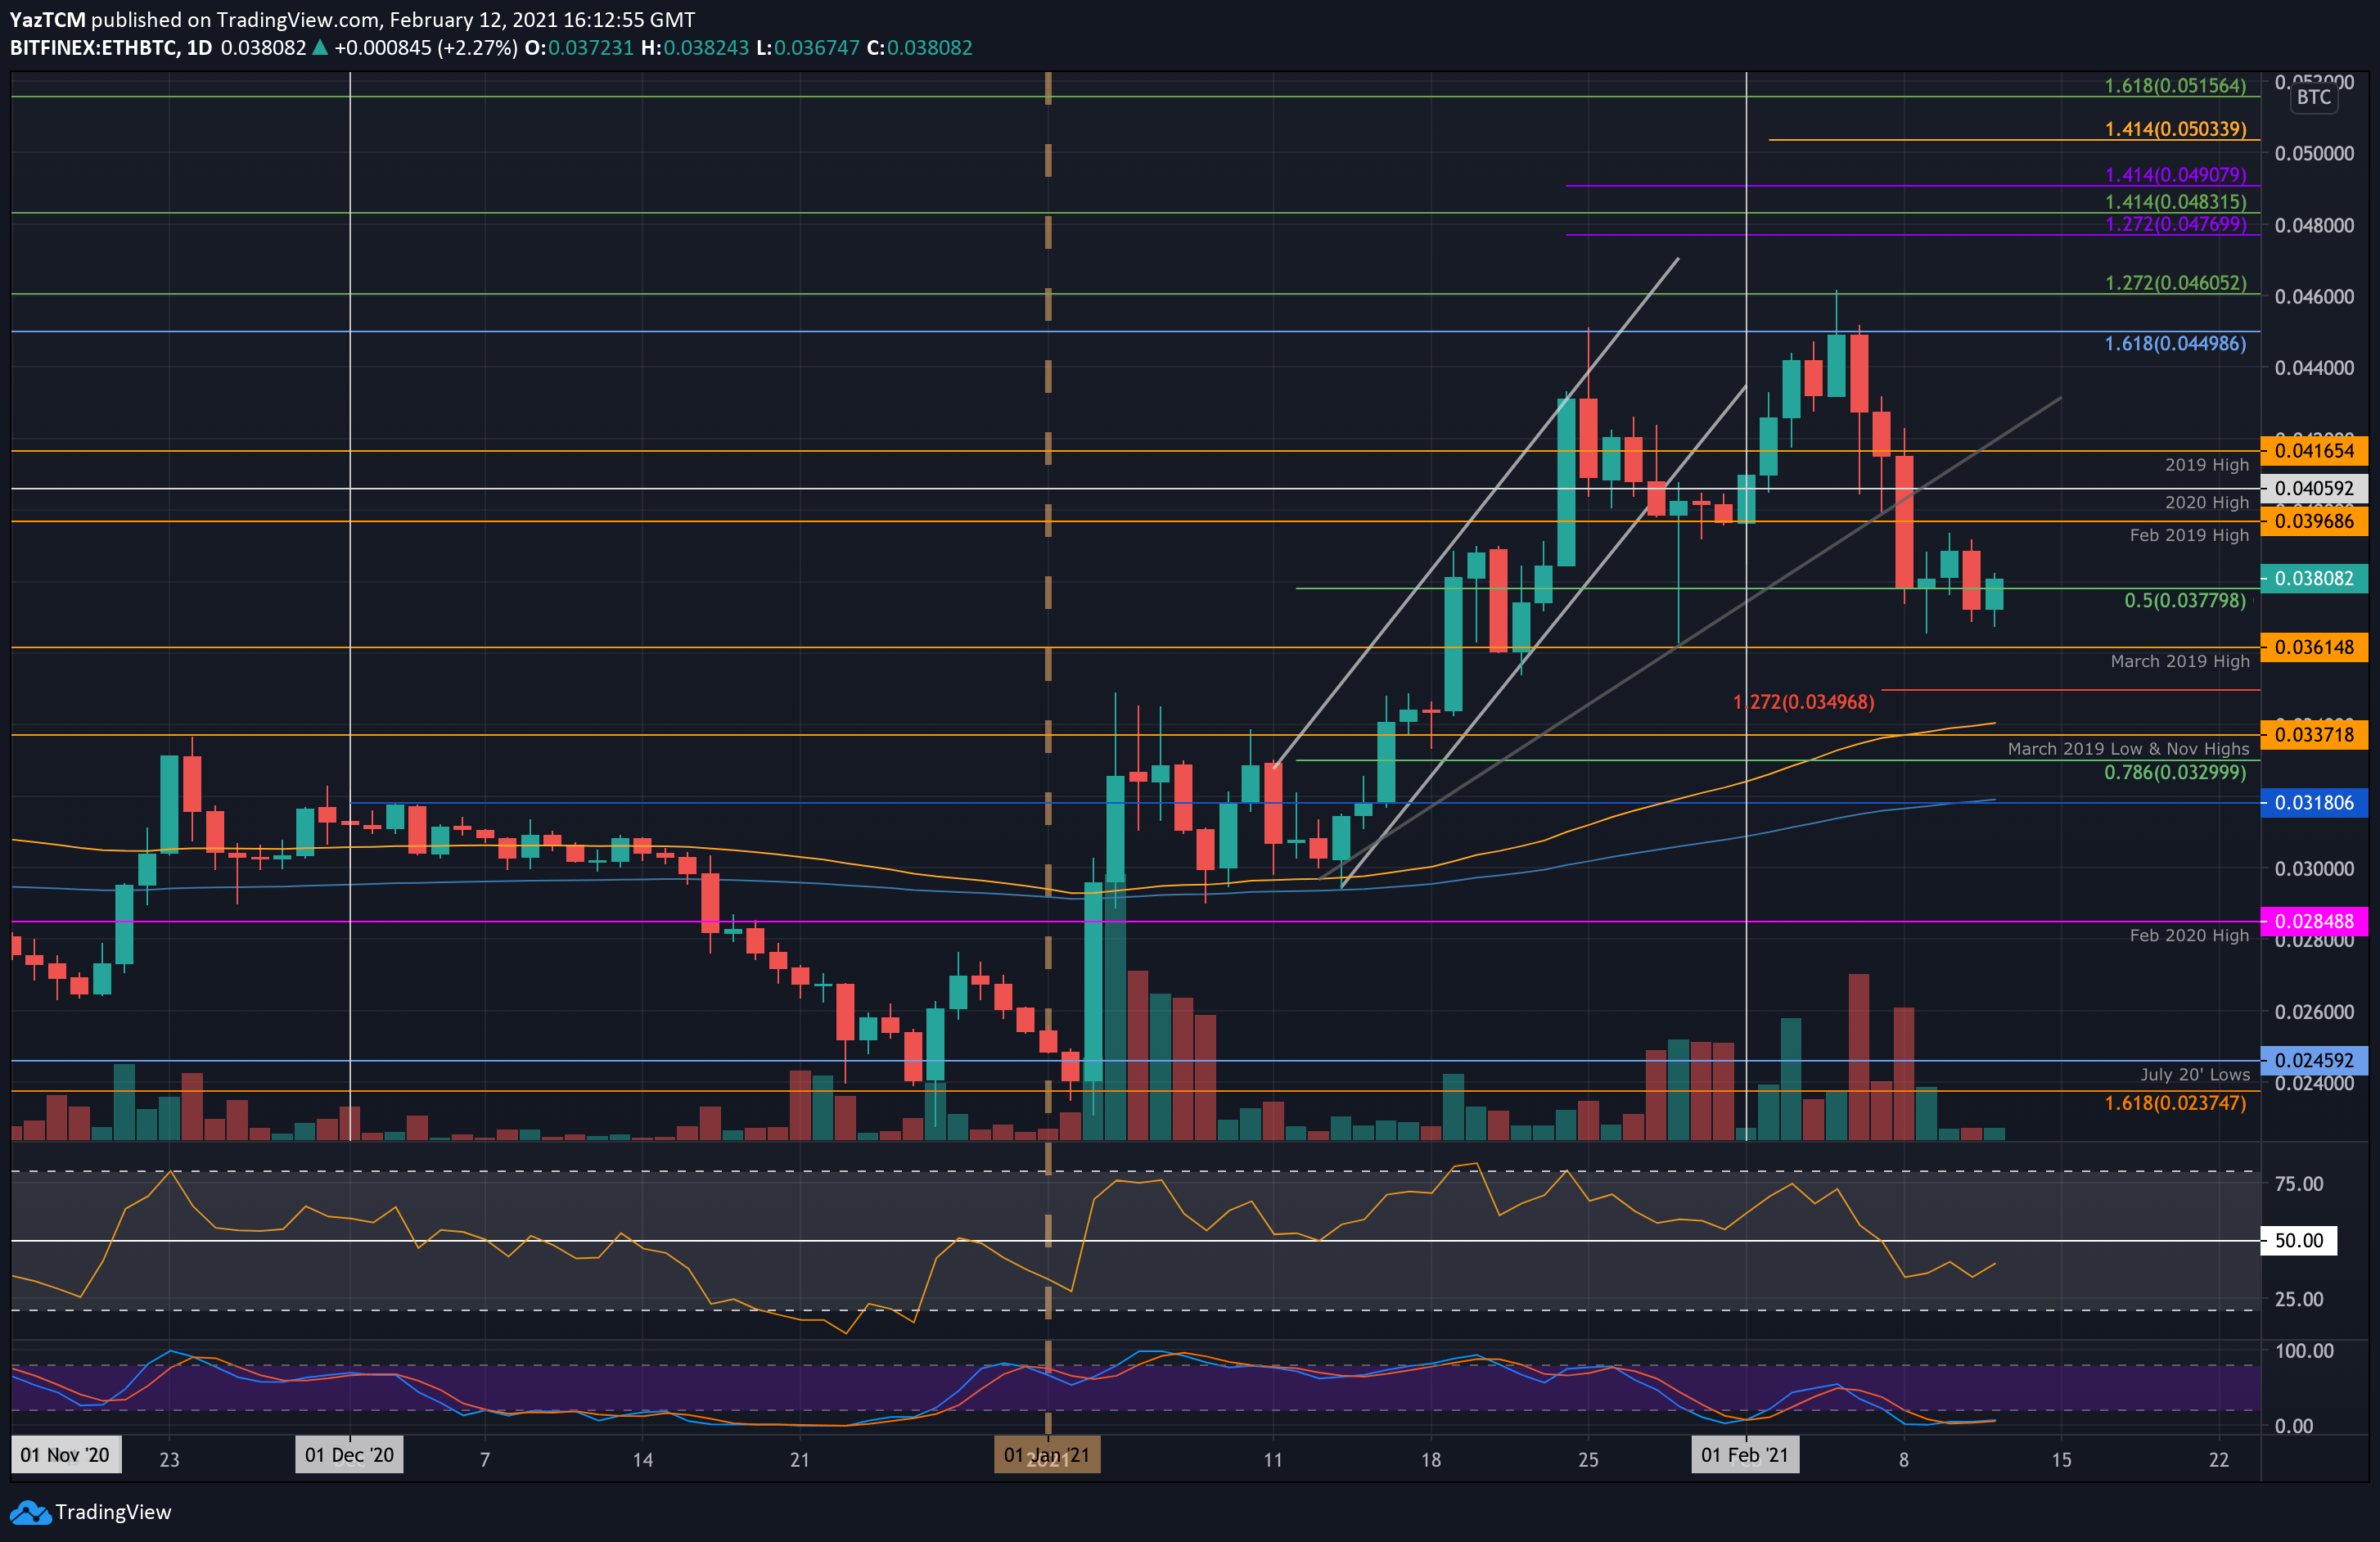Click the orange price tag 0.041654
Screen dimensions: 2380x1542
[2315, 450]
